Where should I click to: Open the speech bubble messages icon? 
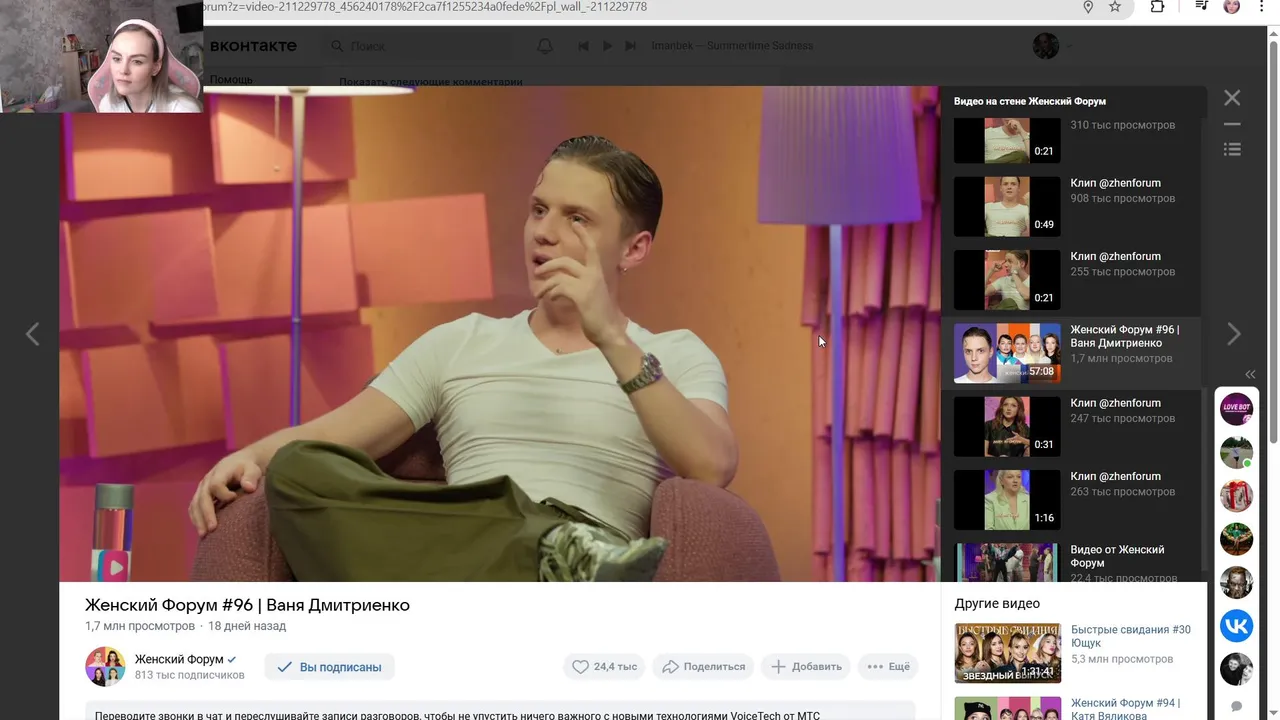point(1237,706)
